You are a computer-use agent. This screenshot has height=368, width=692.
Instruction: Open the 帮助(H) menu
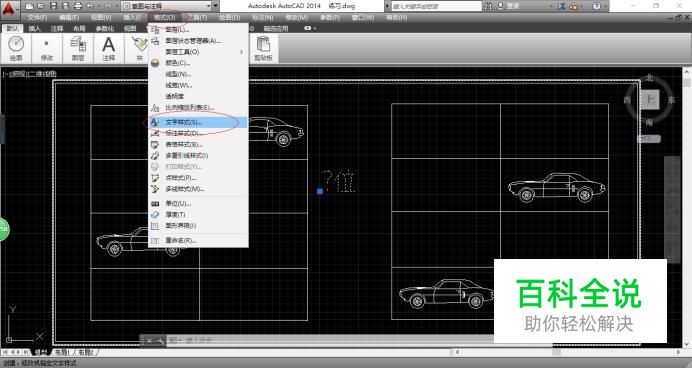point(397,18)
